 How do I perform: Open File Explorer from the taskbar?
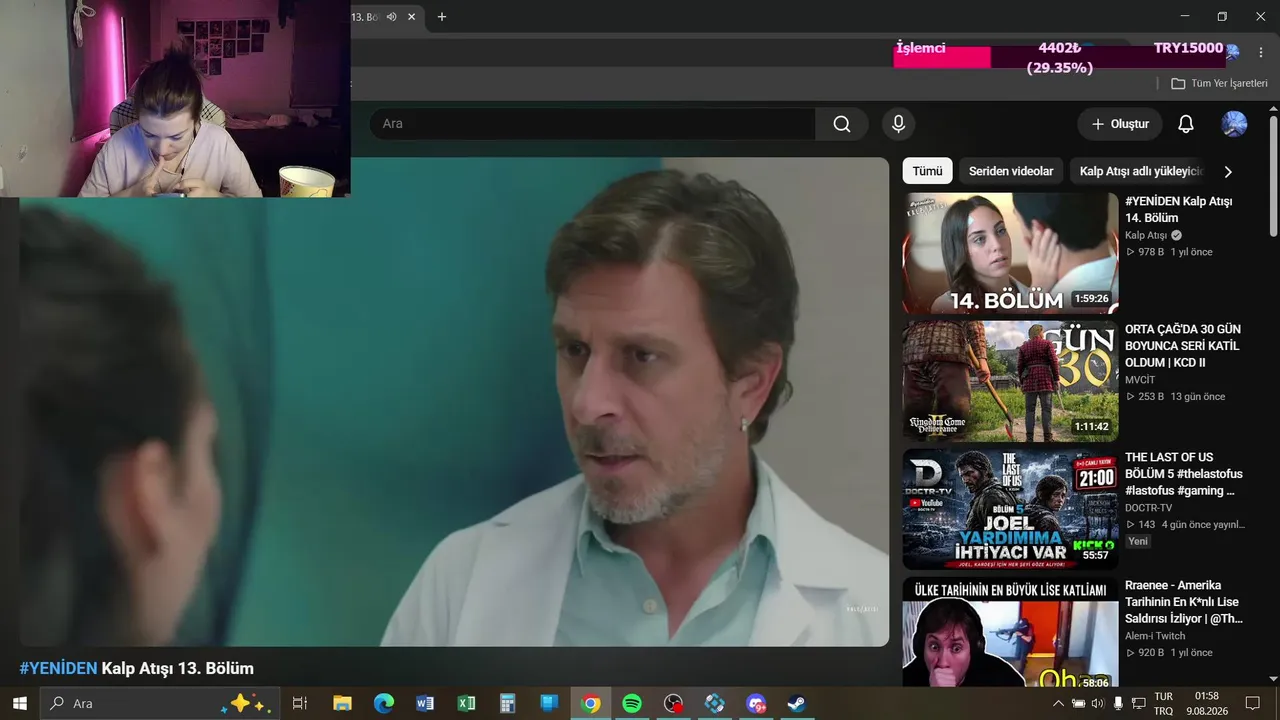coord(342,703)
